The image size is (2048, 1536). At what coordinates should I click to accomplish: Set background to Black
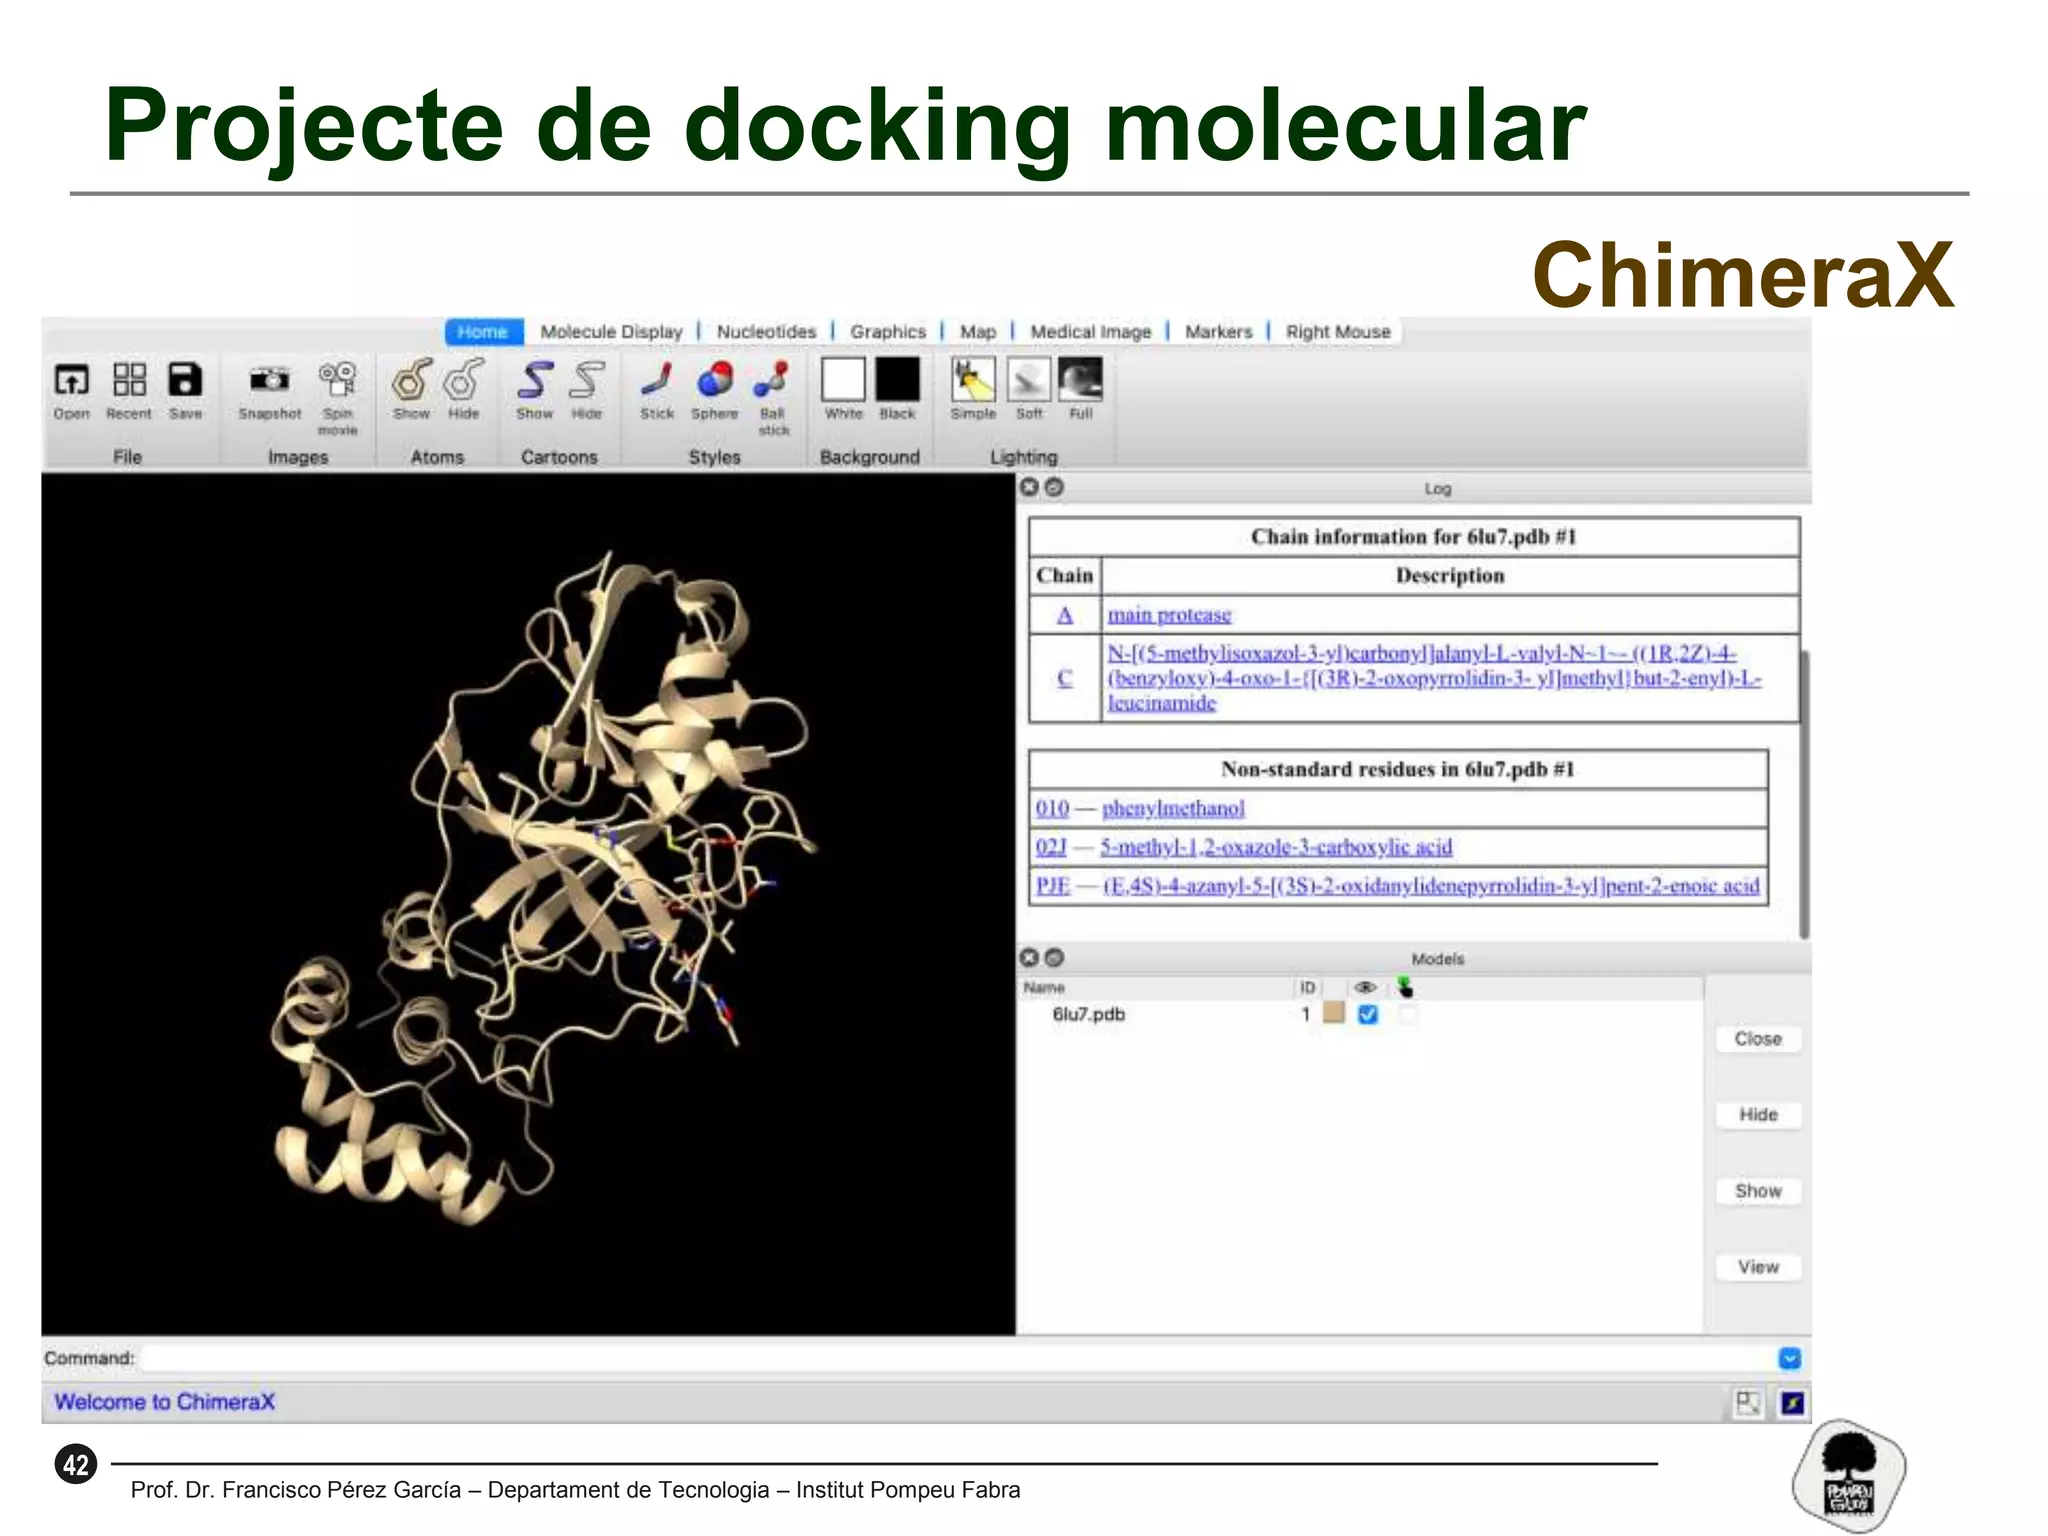pos(897,390)
